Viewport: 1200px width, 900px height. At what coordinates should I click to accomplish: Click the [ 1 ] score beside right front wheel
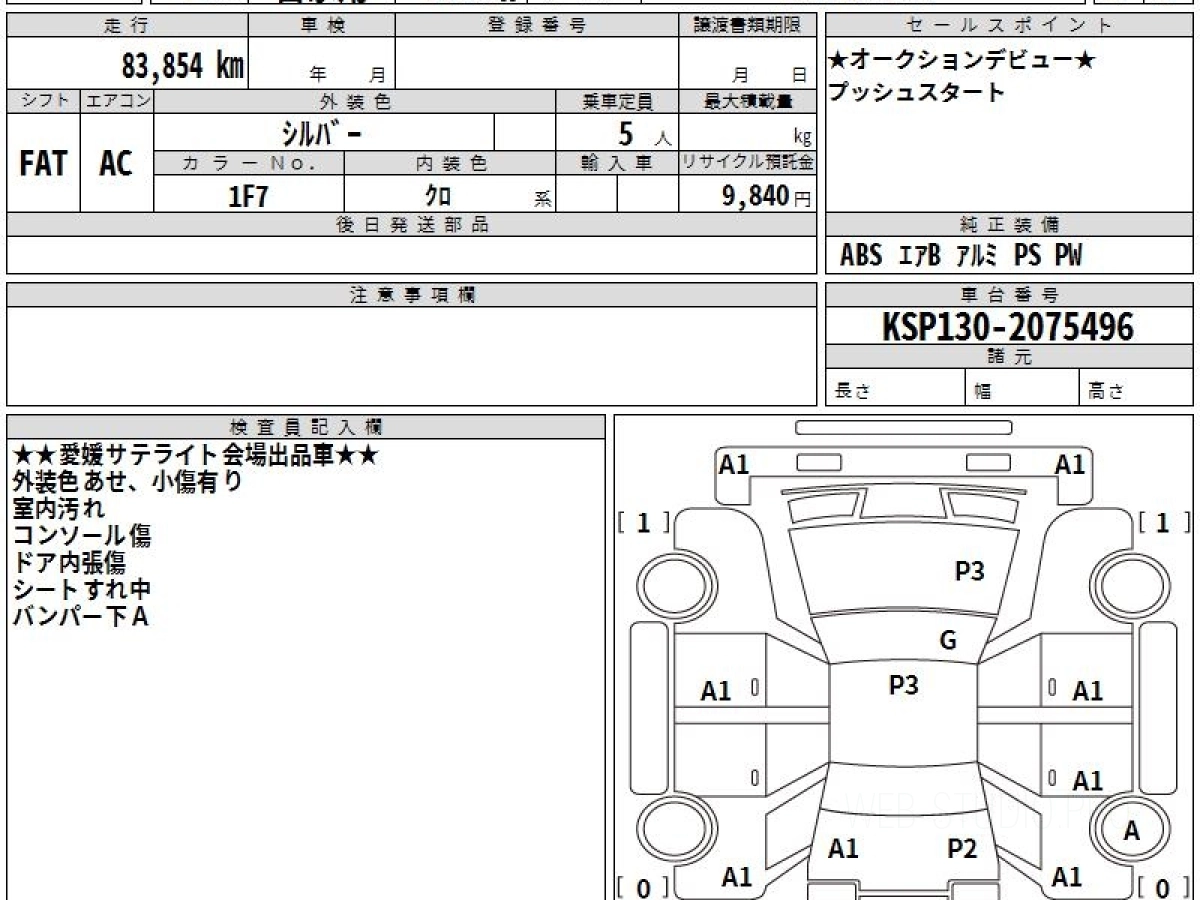pos(1165,522)
